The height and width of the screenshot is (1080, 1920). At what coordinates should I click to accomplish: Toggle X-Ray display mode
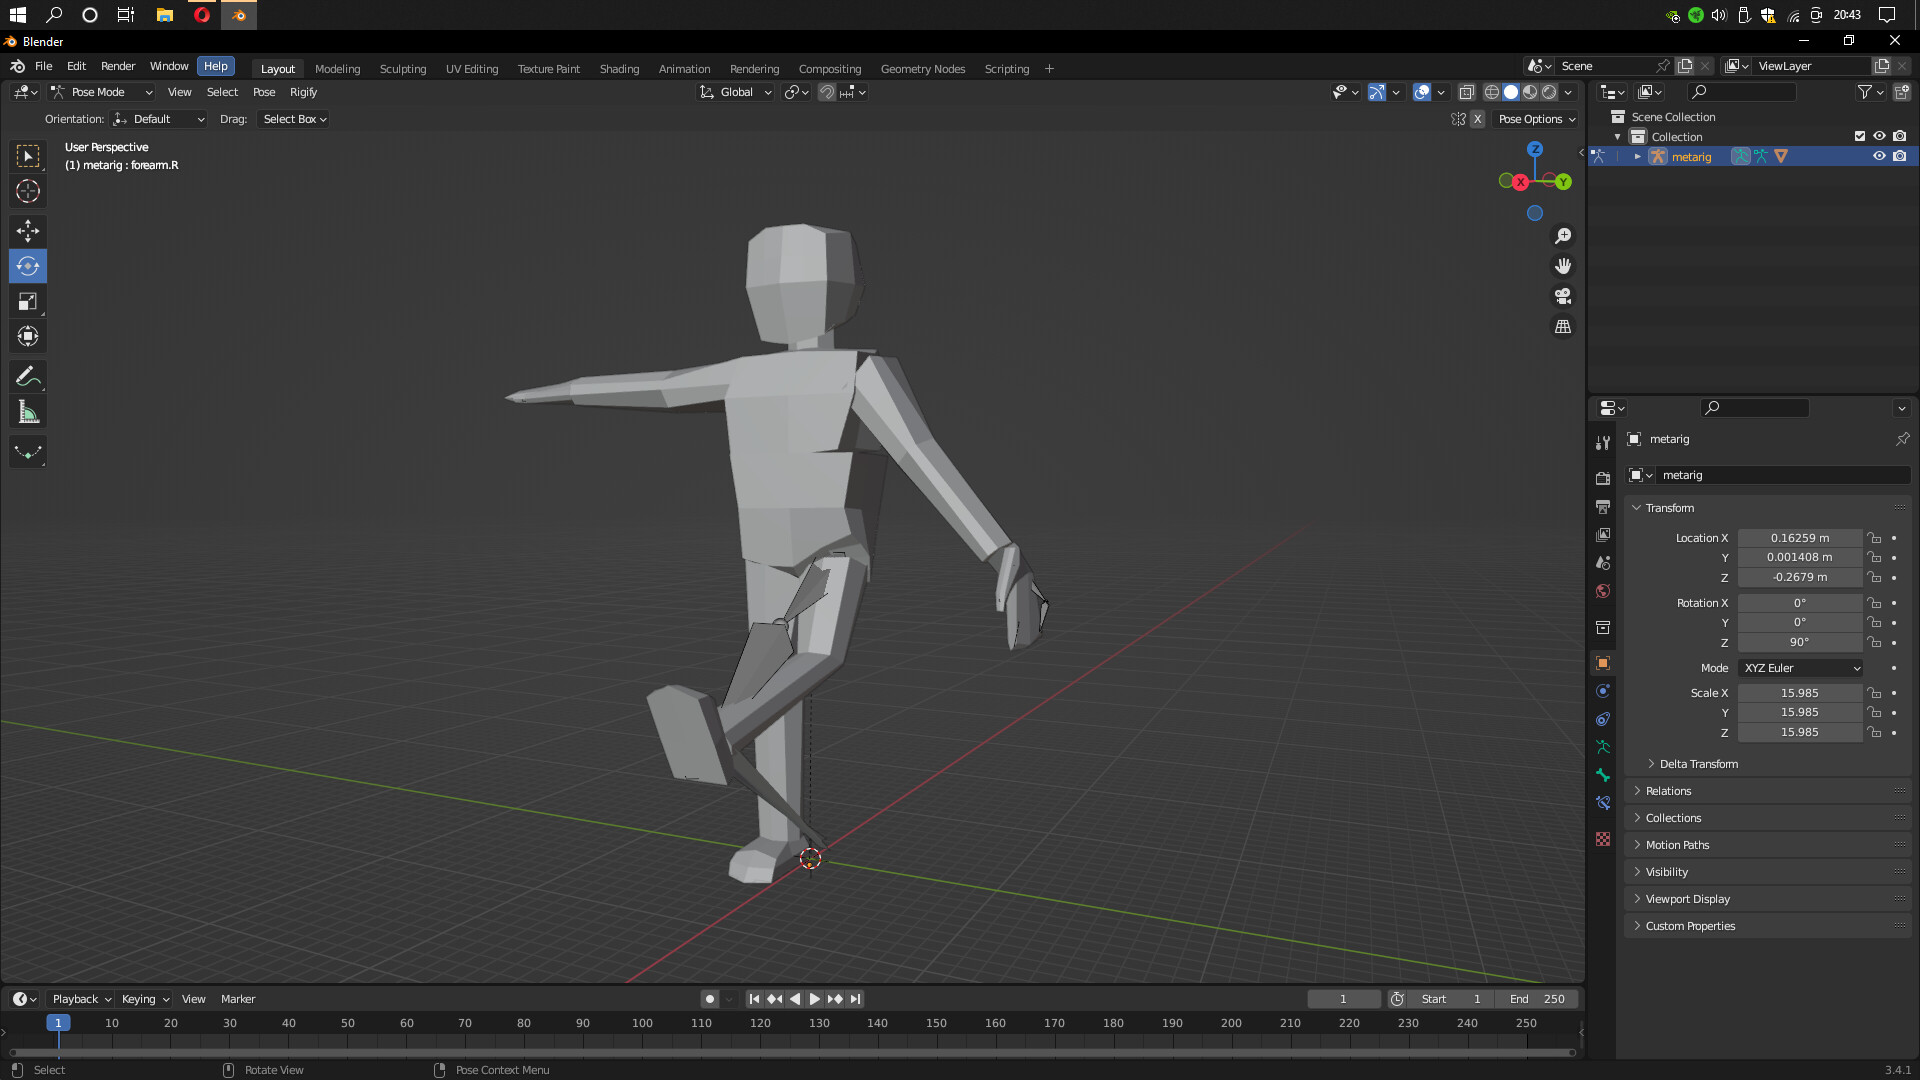tap(1466, 92)
